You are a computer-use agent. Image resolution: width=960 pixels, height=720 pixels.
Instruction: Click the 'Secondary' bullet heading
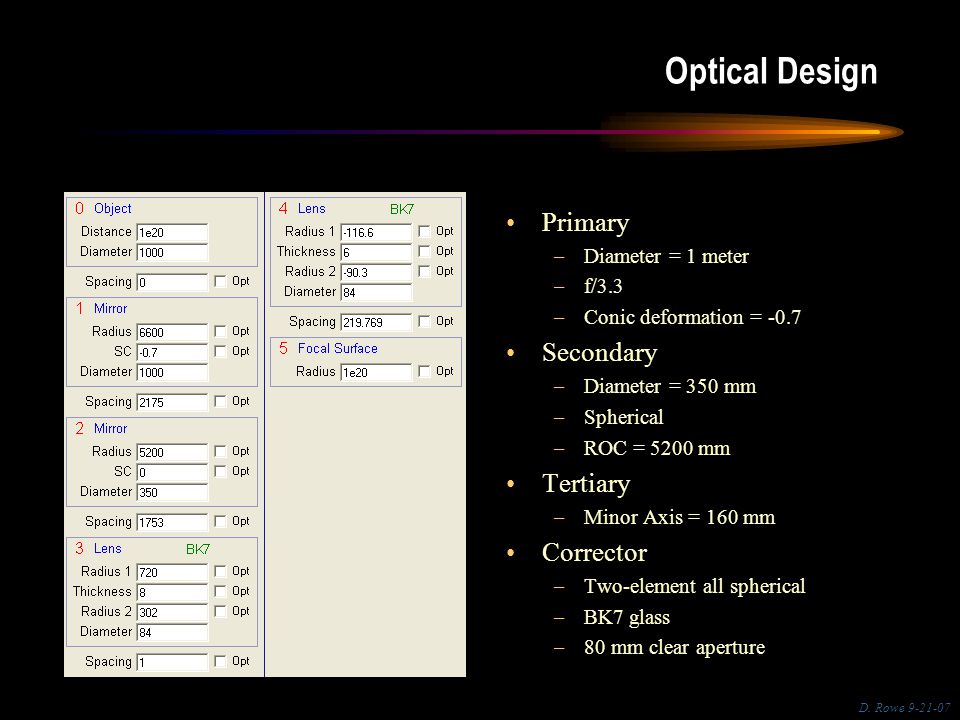(599, 353)
